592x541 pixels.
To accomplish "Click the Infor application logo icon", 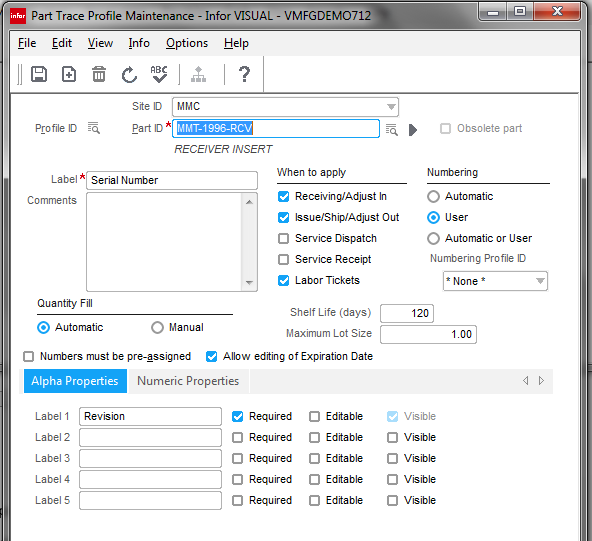I will tap(18, 16).
